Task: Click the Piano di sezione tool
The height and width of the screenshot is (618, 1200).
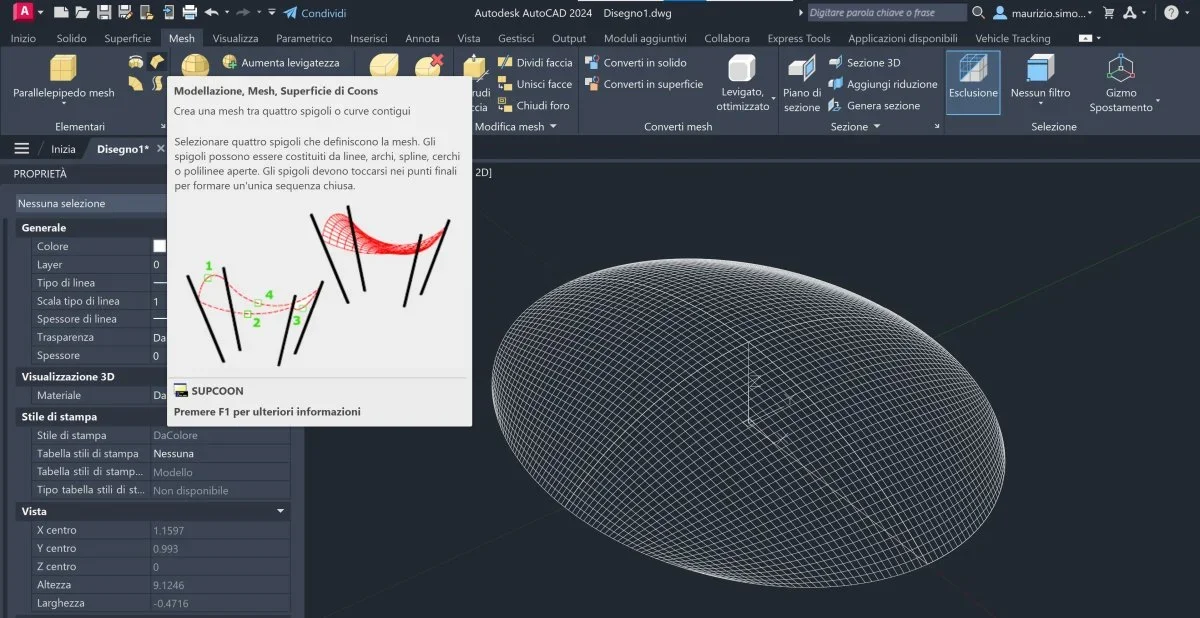Action: tap(801, 70)
